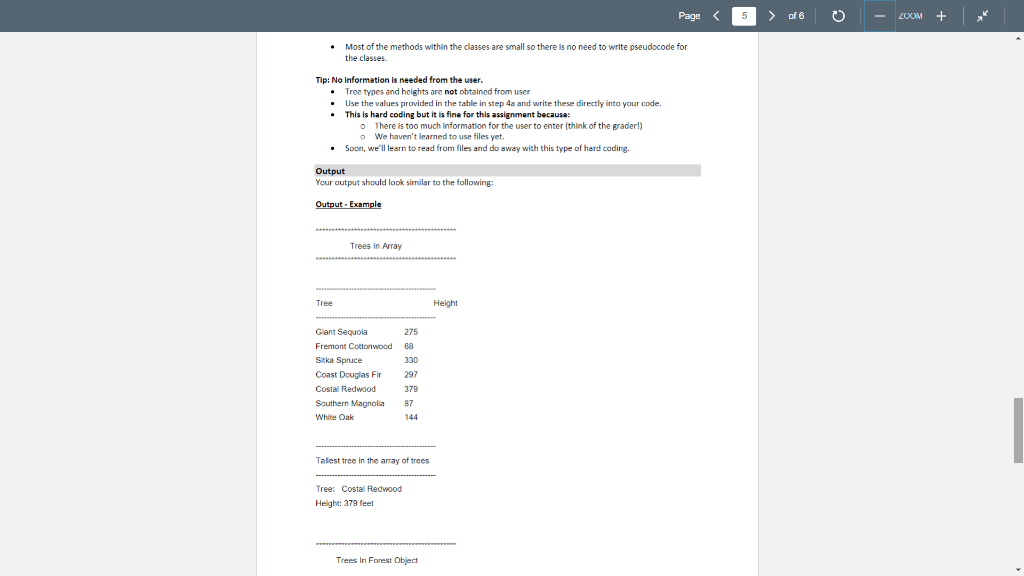Click the 'Output' section header
1024x576 pixels.
tap(507, 170)
